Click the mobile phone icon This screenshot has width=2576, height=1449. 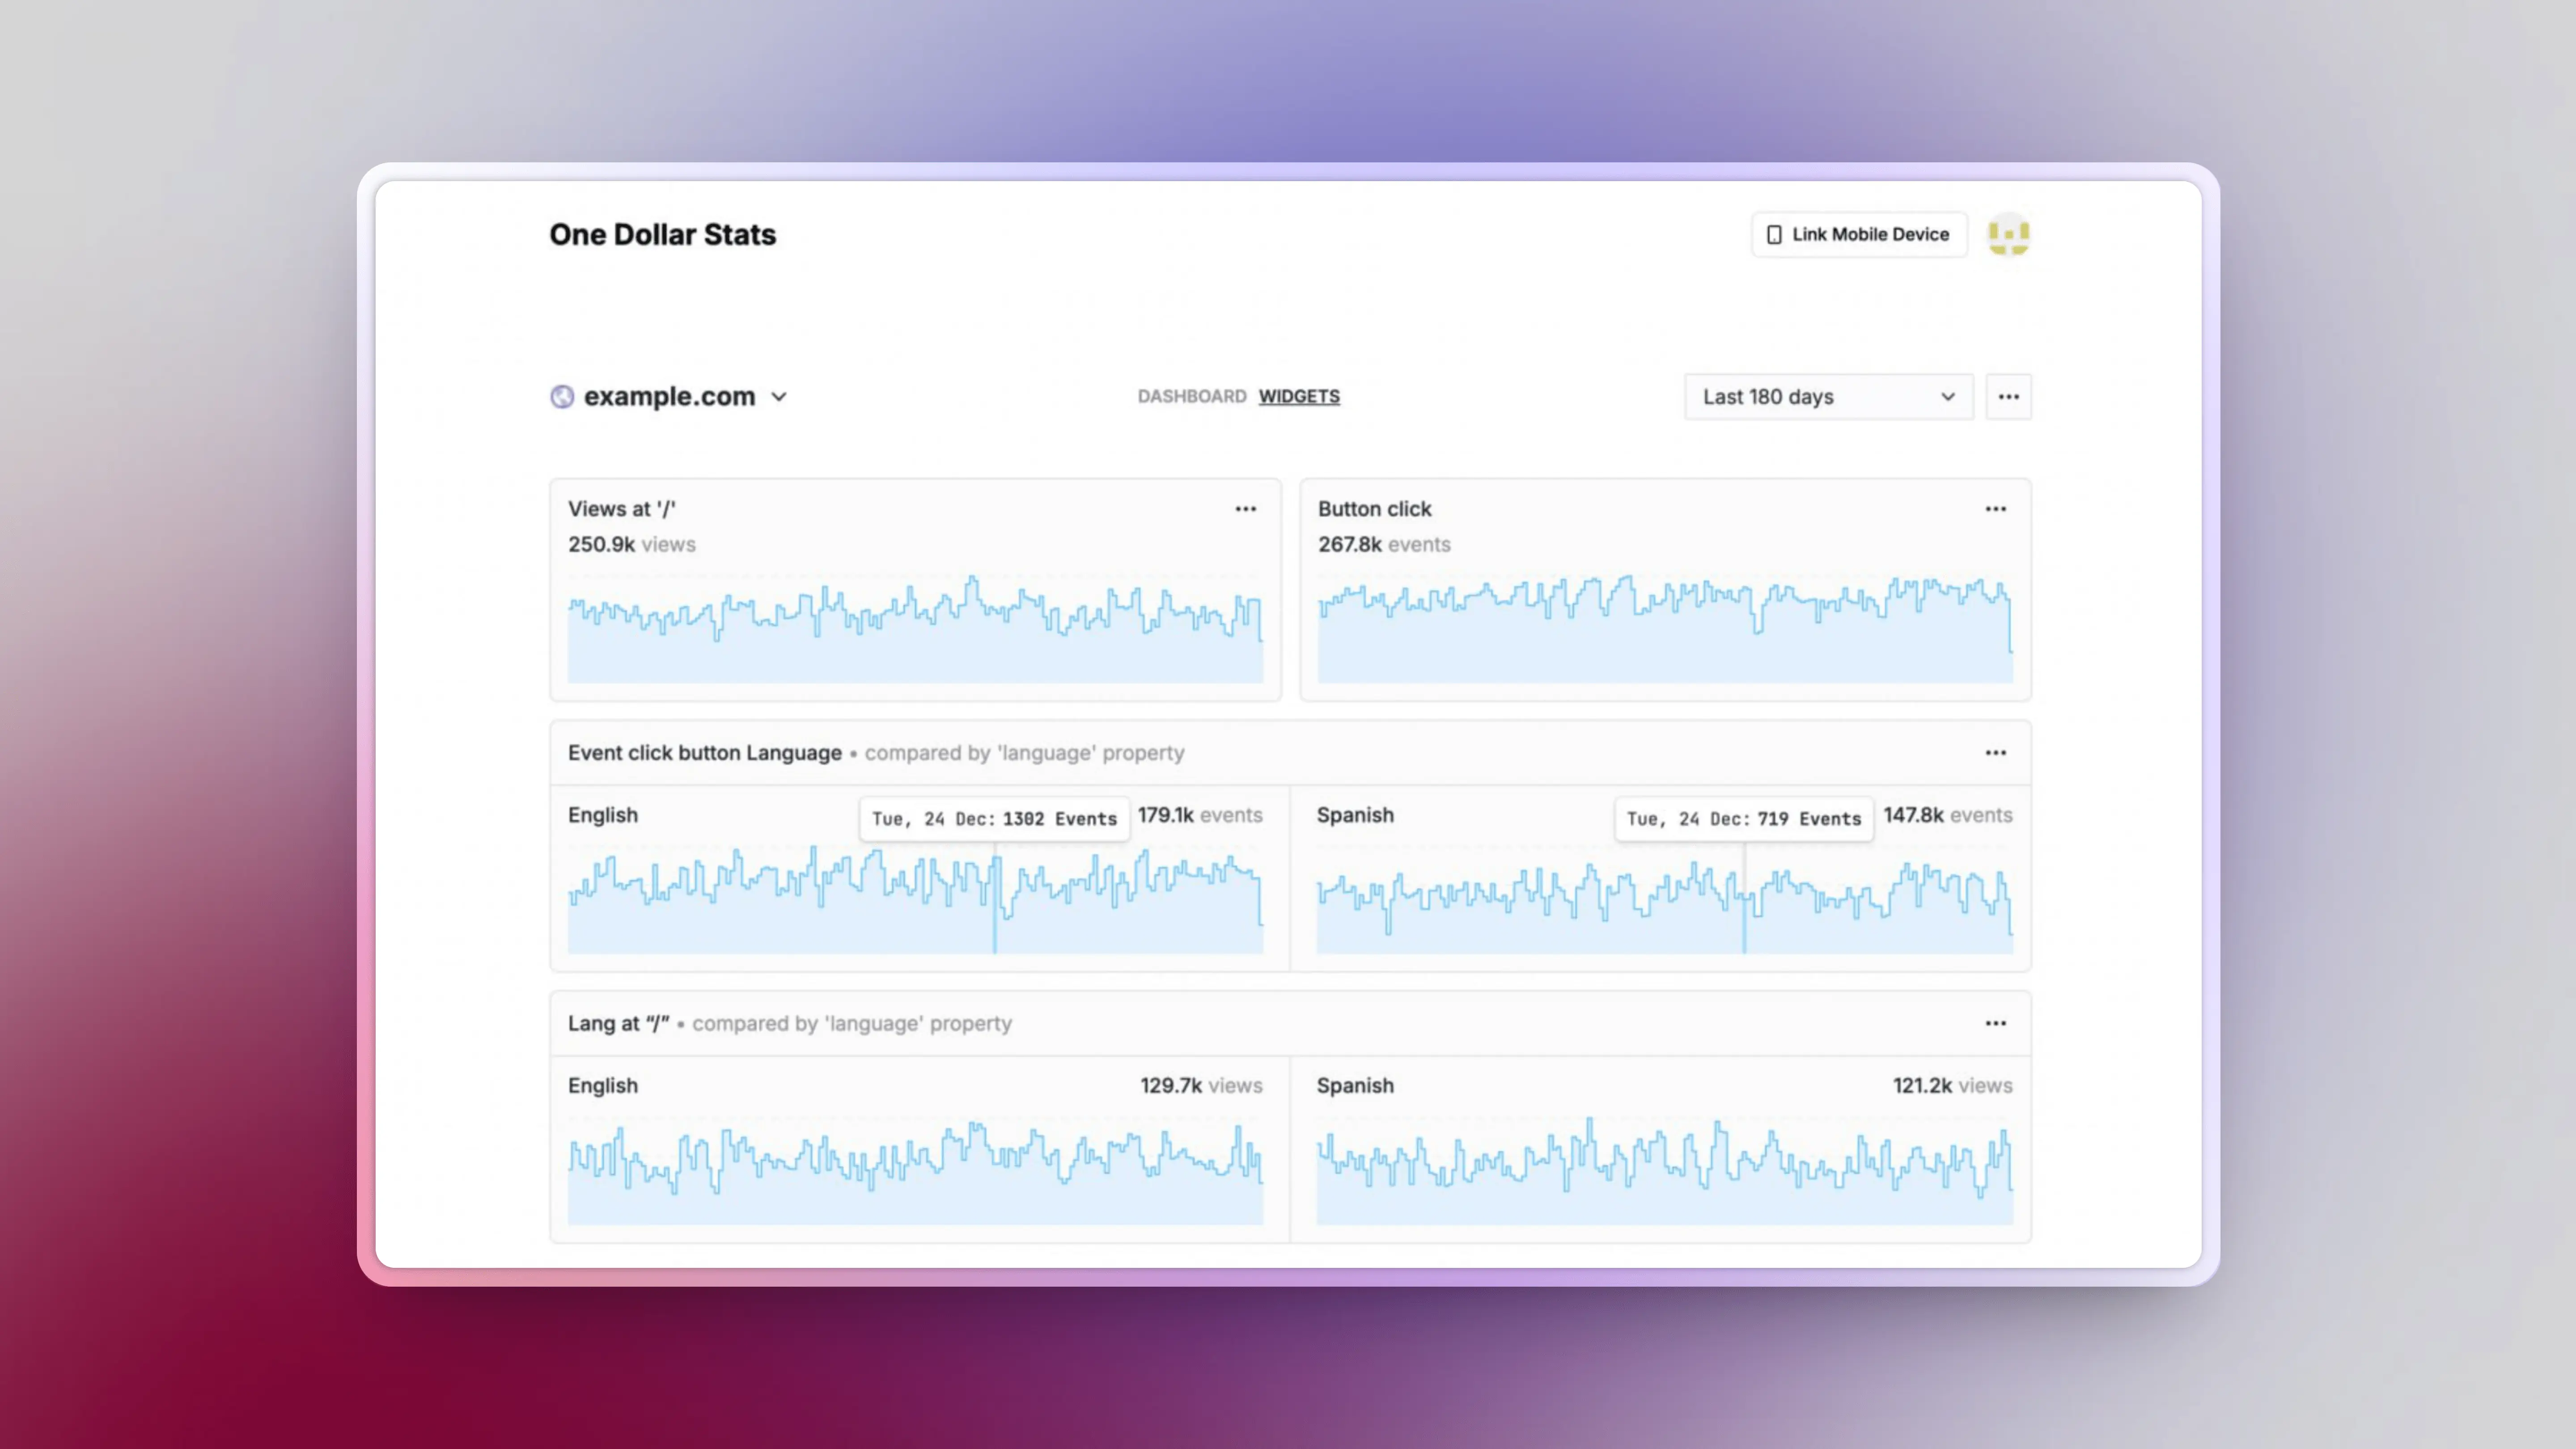click(x=1774, y=234)
